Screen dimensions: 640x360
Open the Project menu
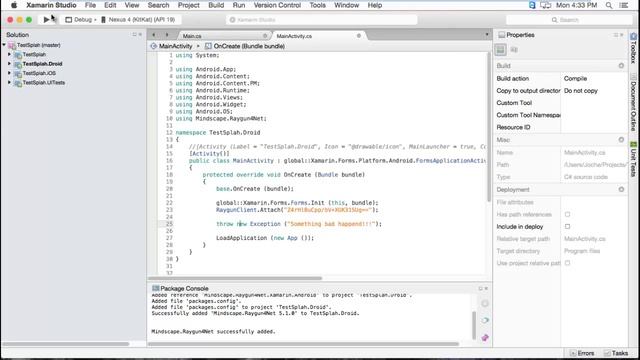coord(189,5)
